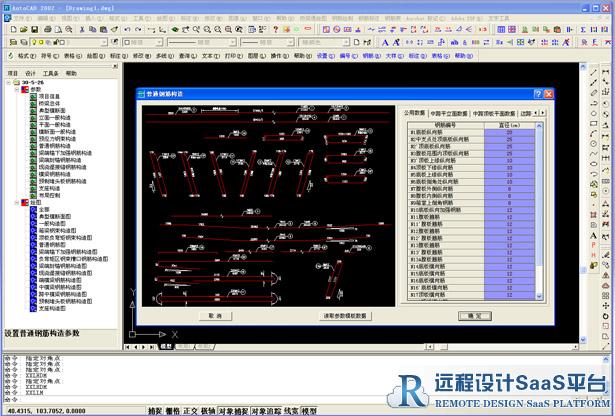Click the help question mark icon in the dialog title bar
The width and height of the screenshot is (615, 416).
[538, 93]
